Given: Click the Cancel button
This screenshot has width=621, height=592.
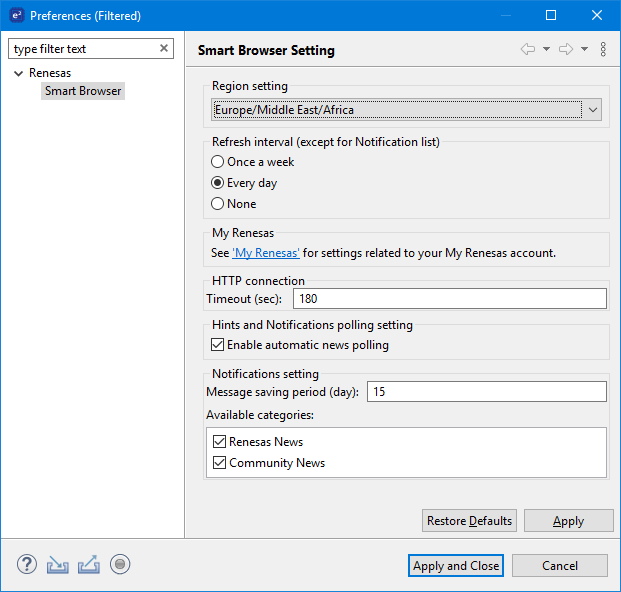Looking at the screenshot, I should click(560, 565).
